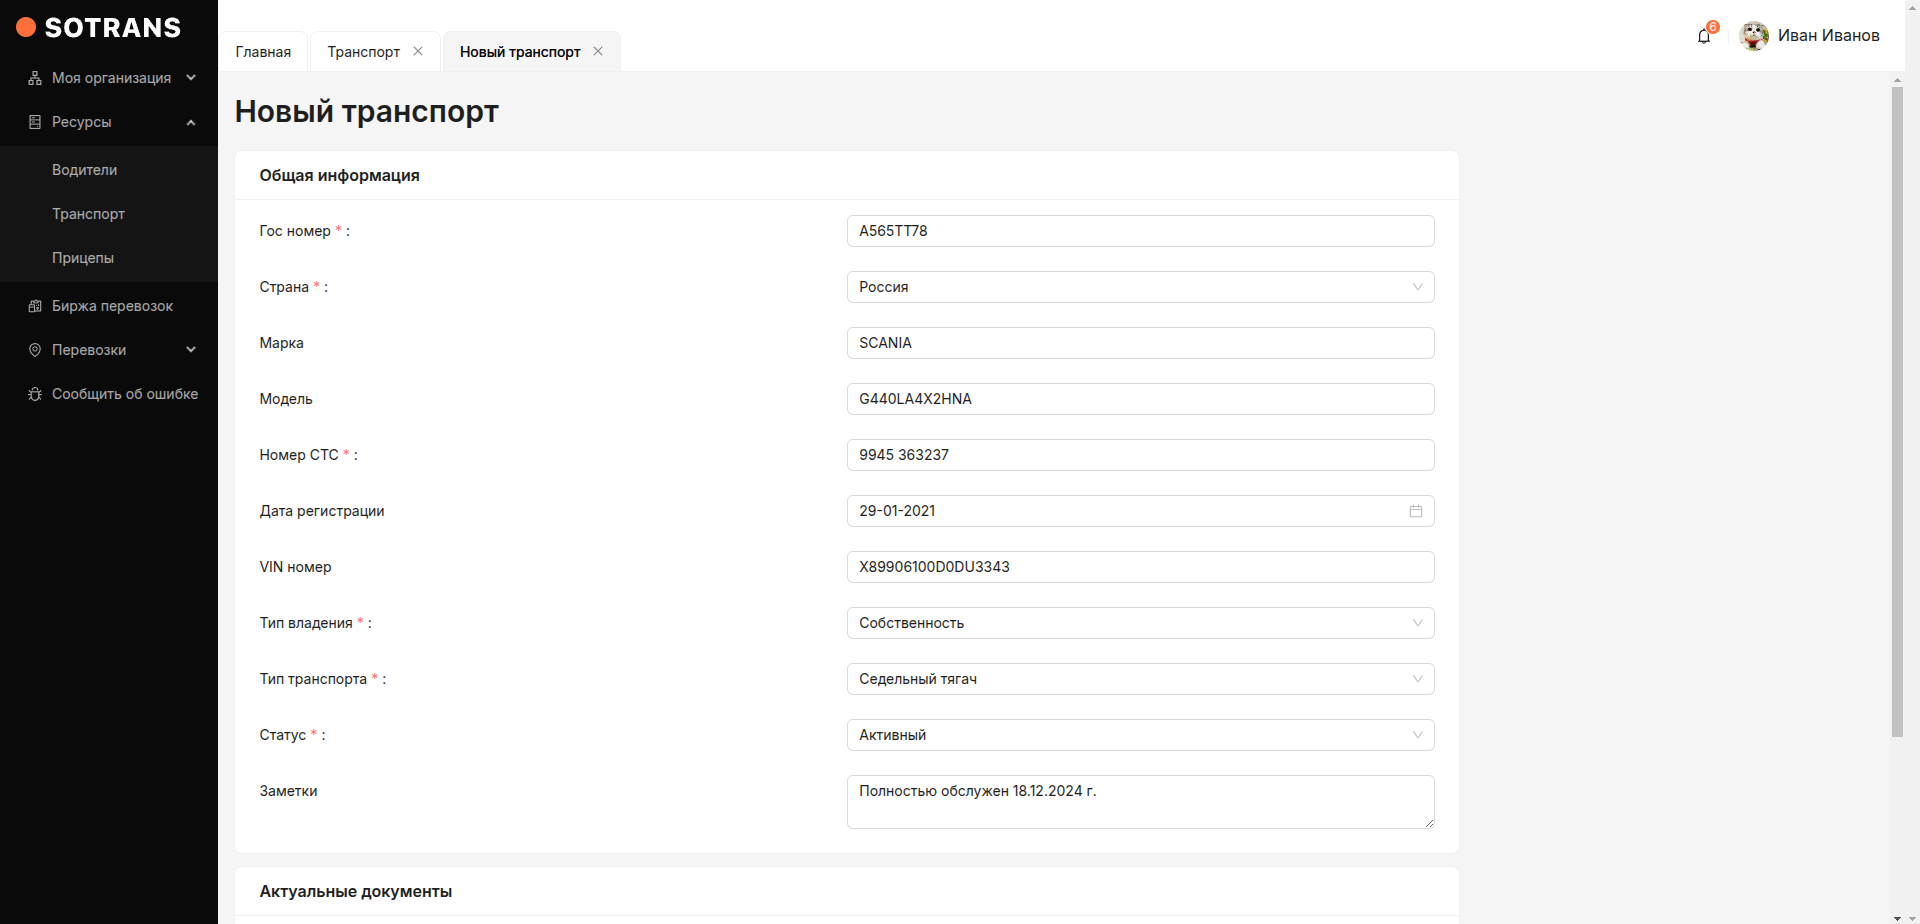Open the Статус dropdown
The width and height of the screenshot is (1920, 924).
(1140, 735)
